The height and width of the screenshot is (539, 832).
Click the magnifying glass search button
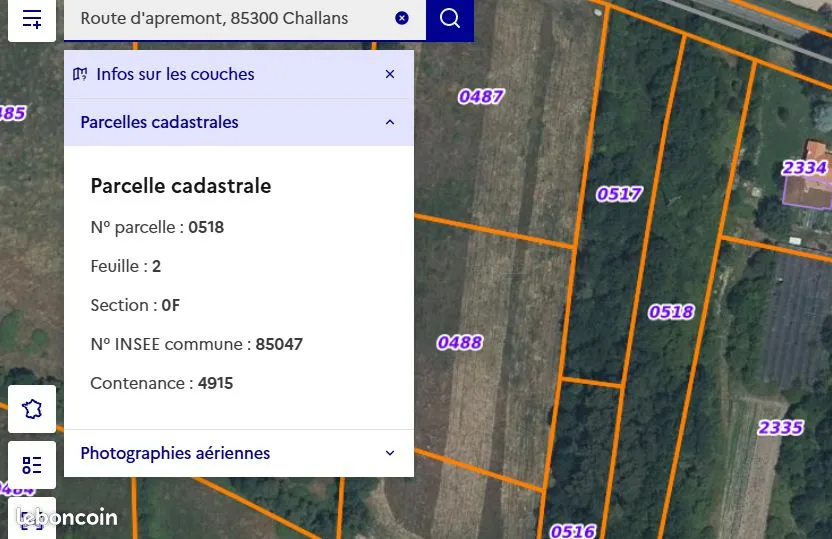[x=450, y=19]
